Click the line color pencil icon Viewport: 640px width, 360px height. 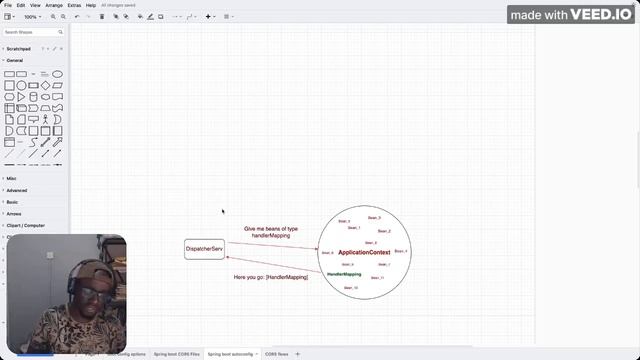coord(150,17)
